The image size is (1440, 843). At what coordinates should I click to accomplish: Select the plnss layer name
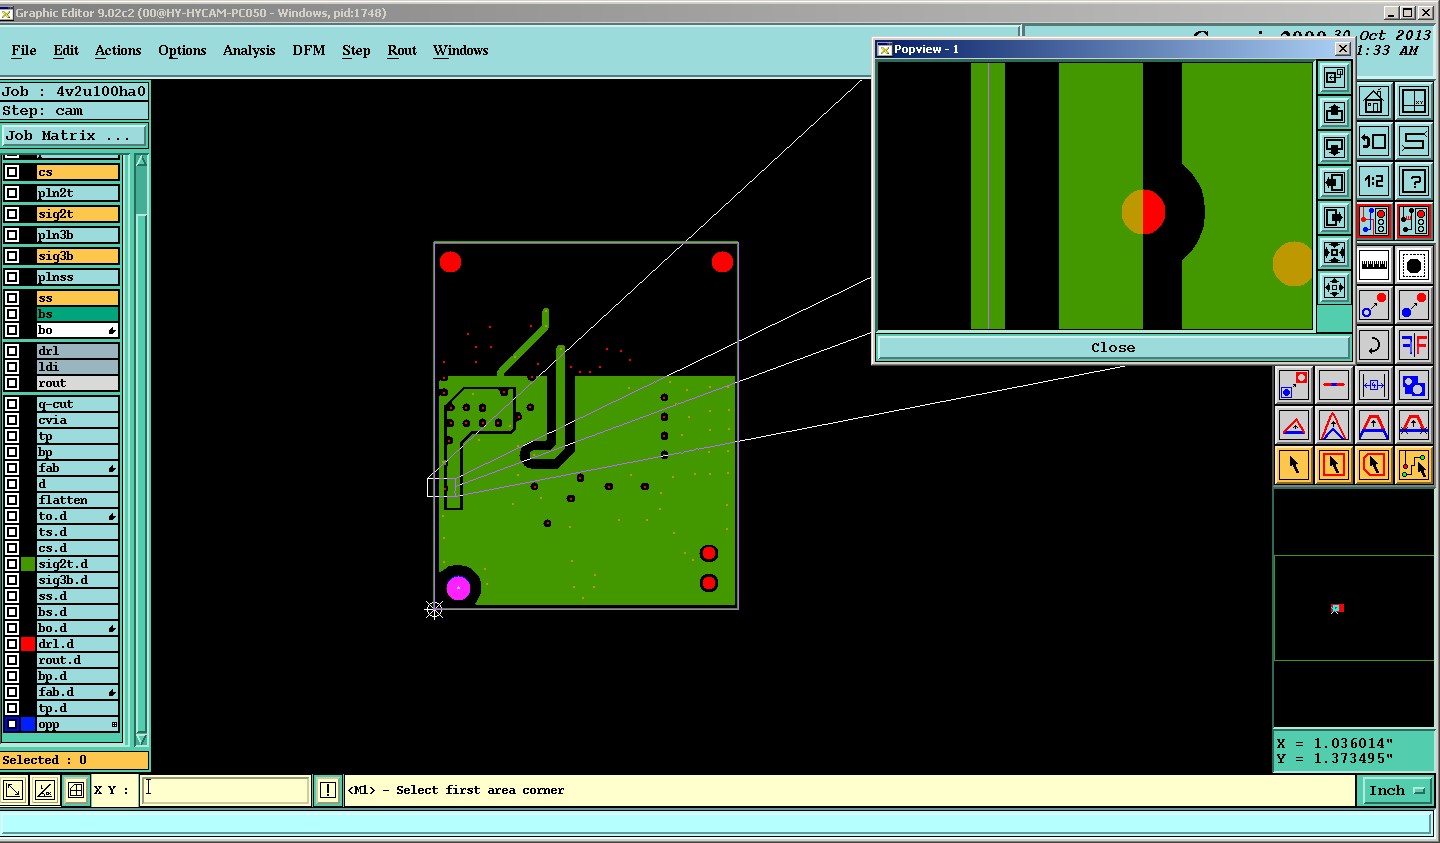click(78, 277)
